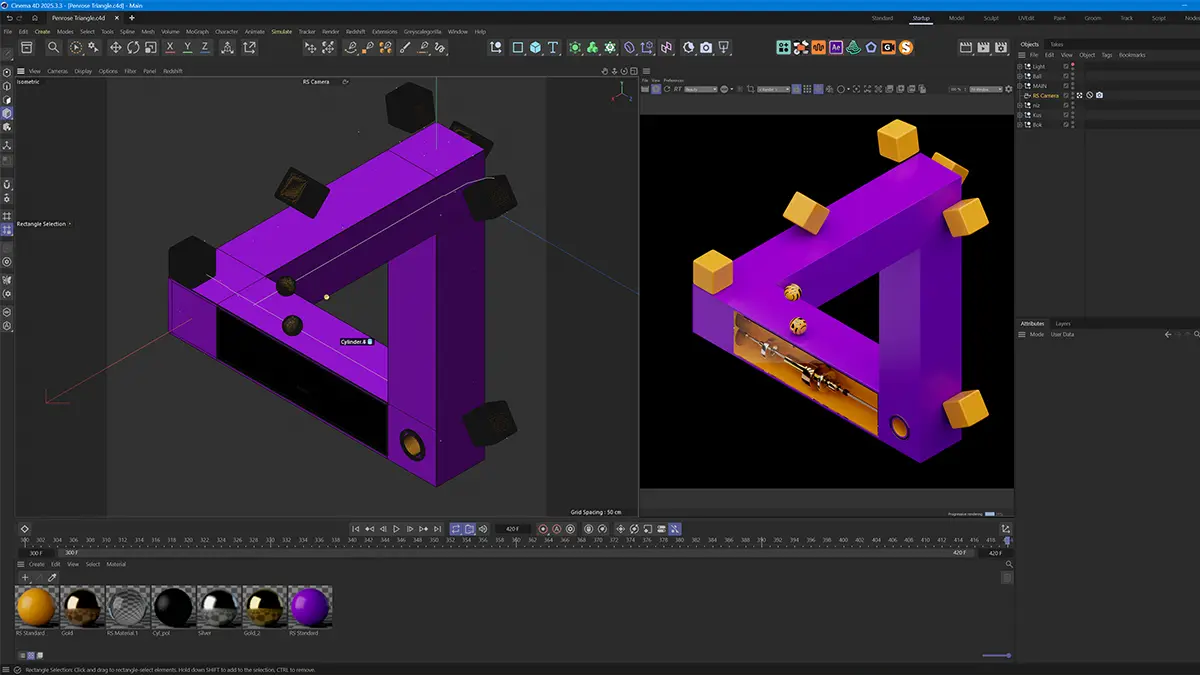1200x675 pixels.
Task: Click the current frame field 420 F
Action: click(x=512, y=529)
